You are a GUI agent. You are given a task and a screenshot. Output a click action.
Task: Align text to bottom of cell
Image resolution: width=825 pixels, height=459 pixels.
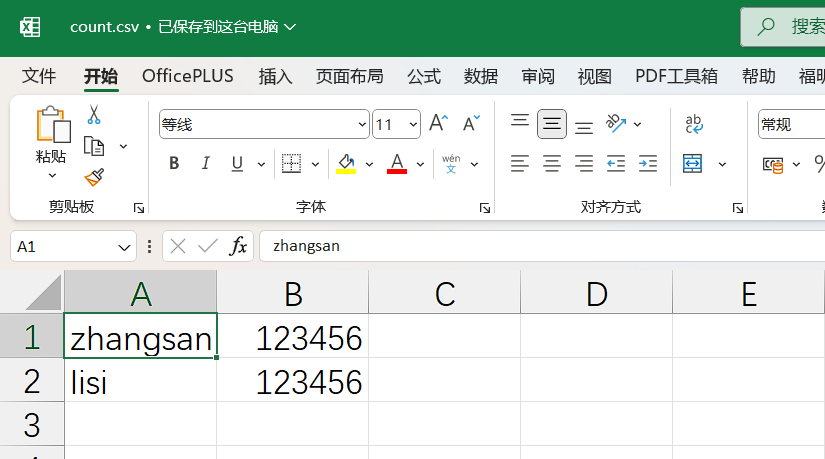[584, 128]
